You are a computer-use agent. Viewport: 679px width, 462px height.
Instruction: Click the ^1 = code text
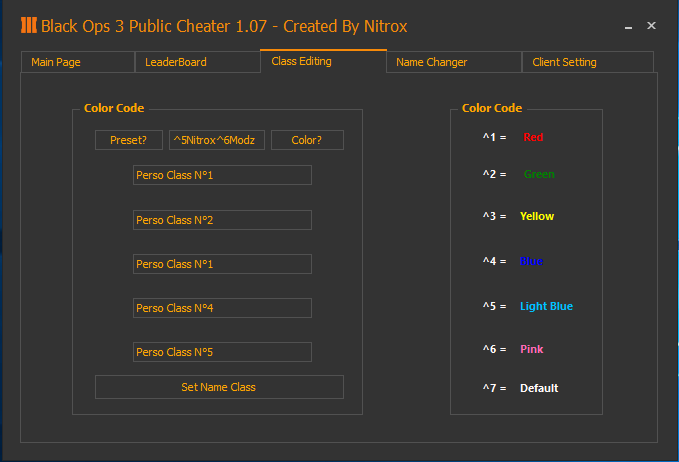click(x=494, y=137)
